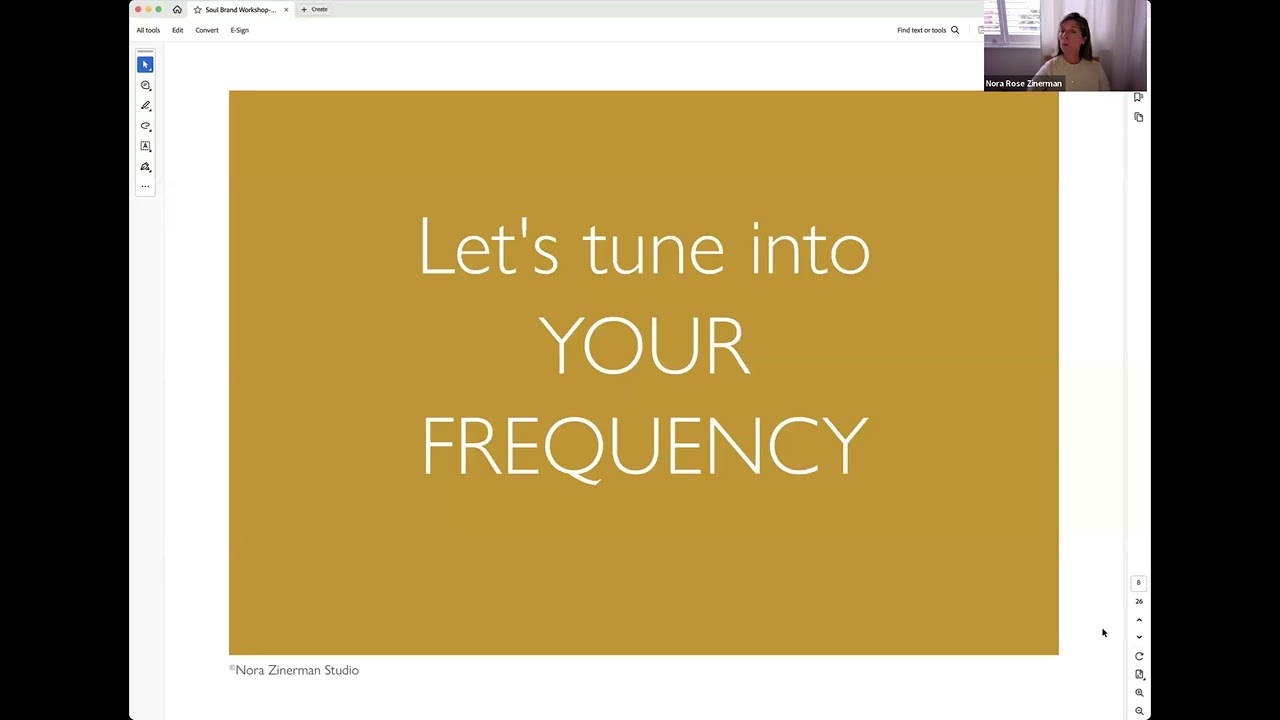
Task: Go to previous page with up chevron
Action: pyautogui.click(x=1139, y=620)
